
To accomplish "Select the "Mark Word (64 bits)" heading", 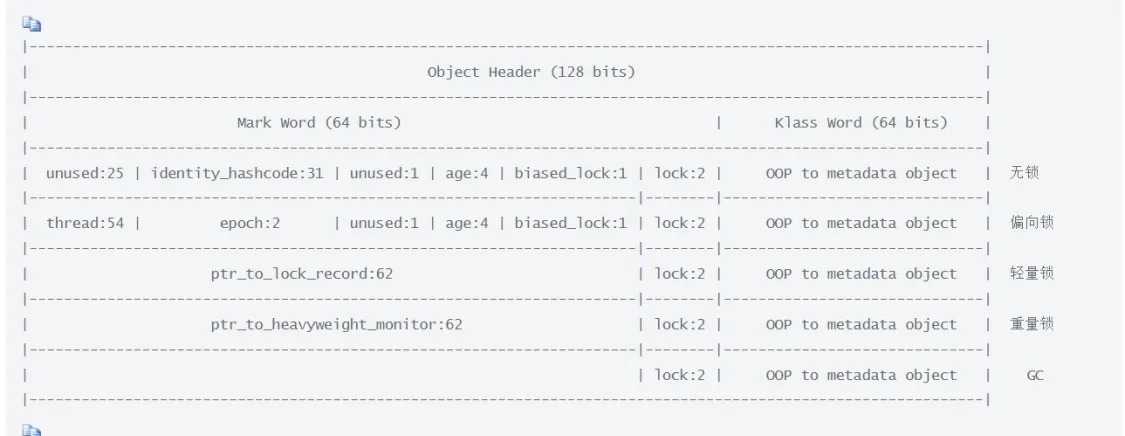I will point(318,123).
